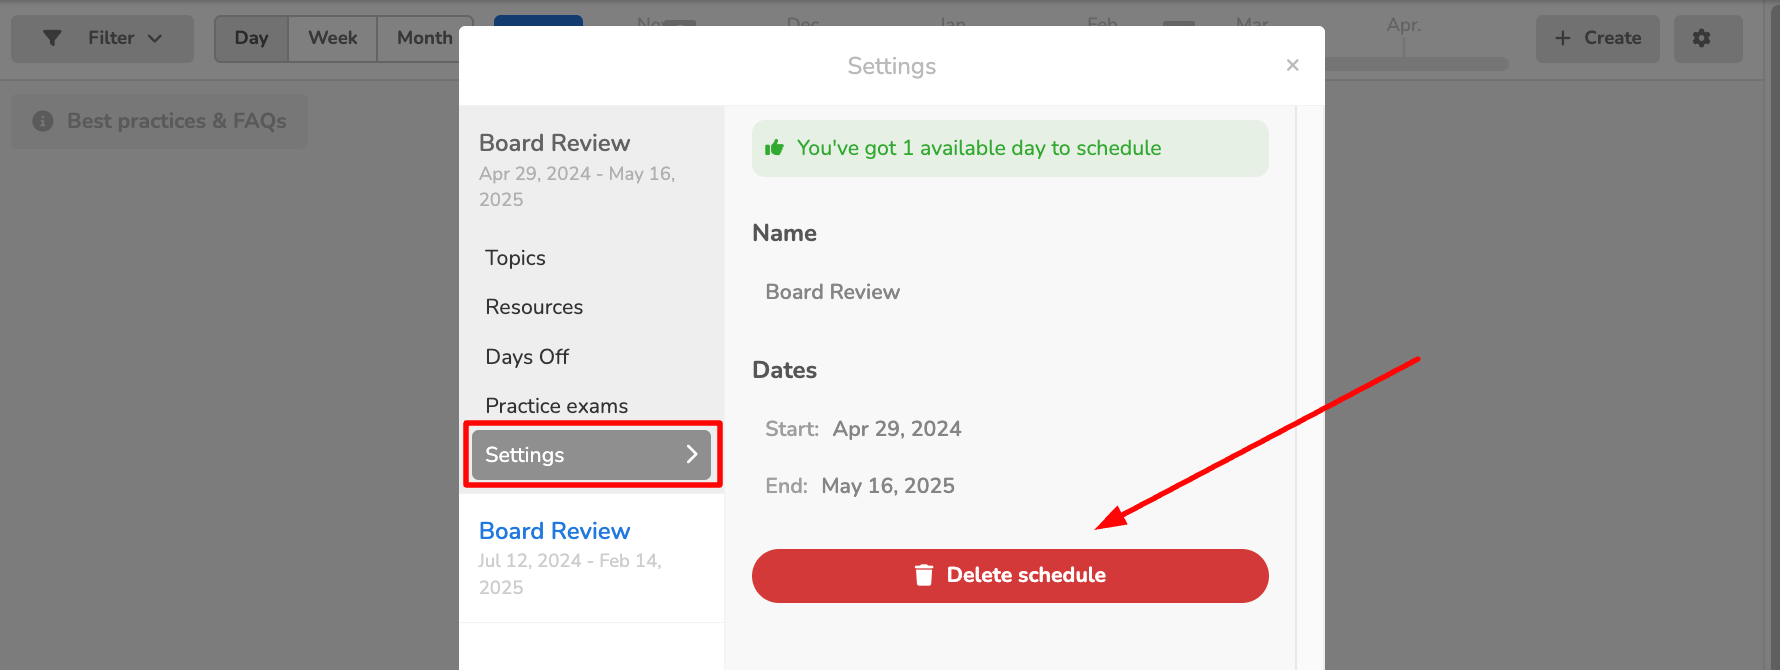This screenshot has width=1780, height=670.
Task: Switch to the Week view
Action: [332, 38]
